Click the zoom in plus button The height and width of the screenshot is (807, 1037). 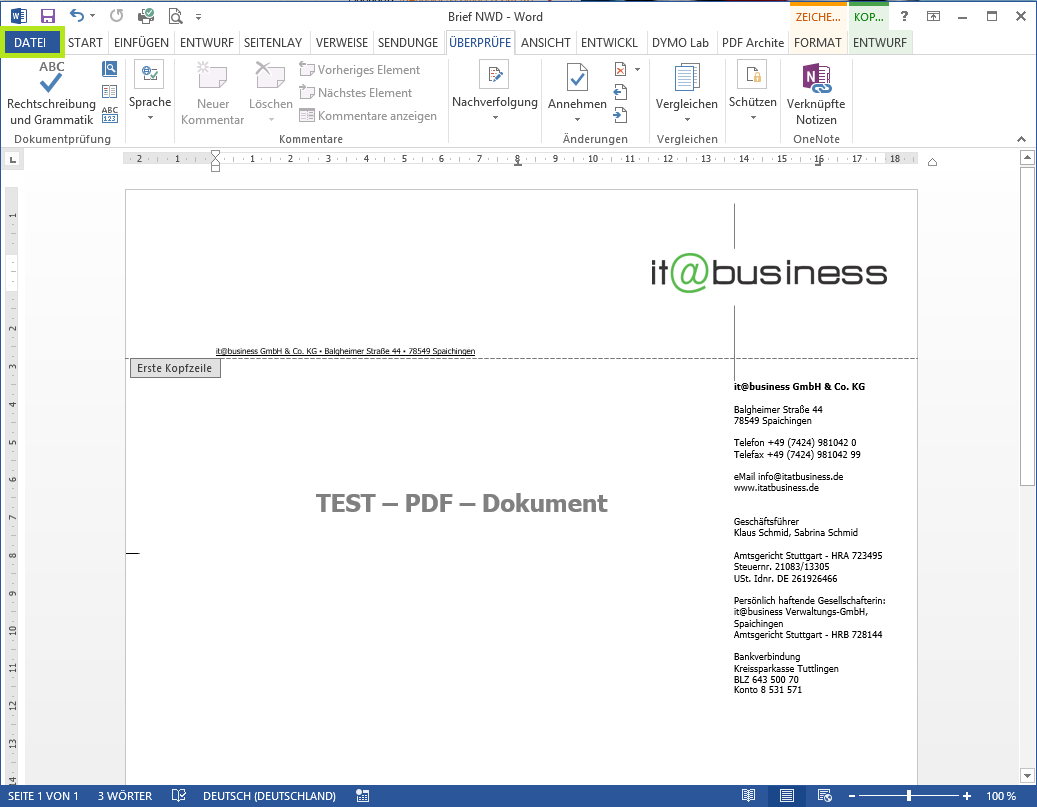[x=967, y=796]
